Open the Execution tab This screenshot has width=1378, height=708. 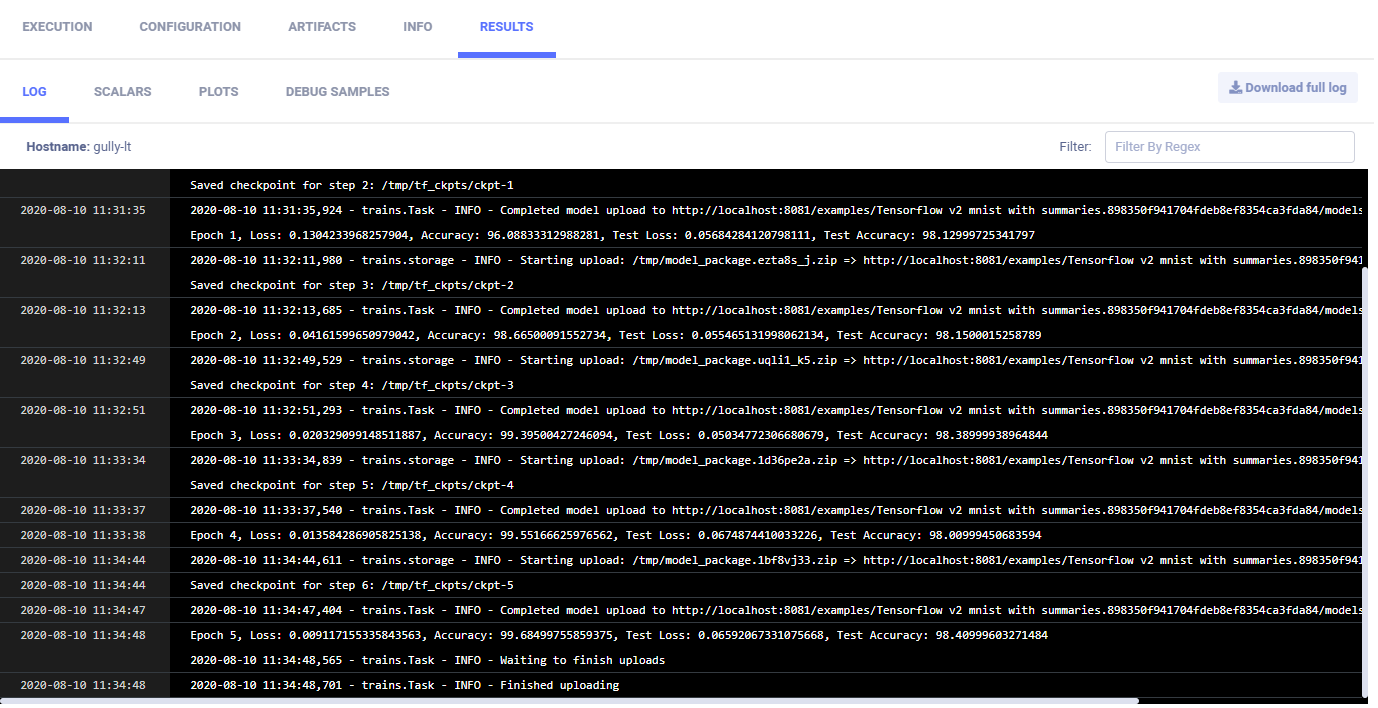(x=57, y=27)
